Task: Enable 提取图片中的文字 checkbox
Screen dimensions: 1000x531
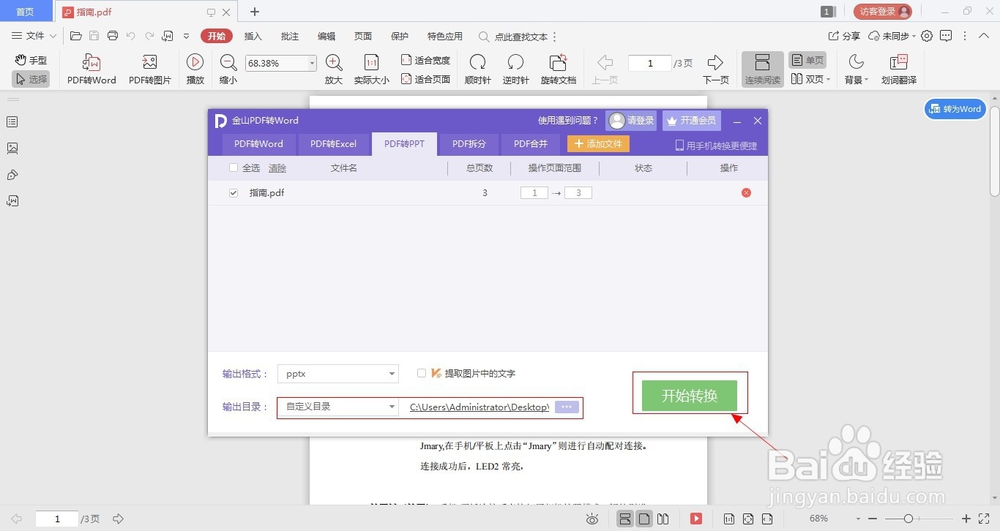Action: point(422,373)
